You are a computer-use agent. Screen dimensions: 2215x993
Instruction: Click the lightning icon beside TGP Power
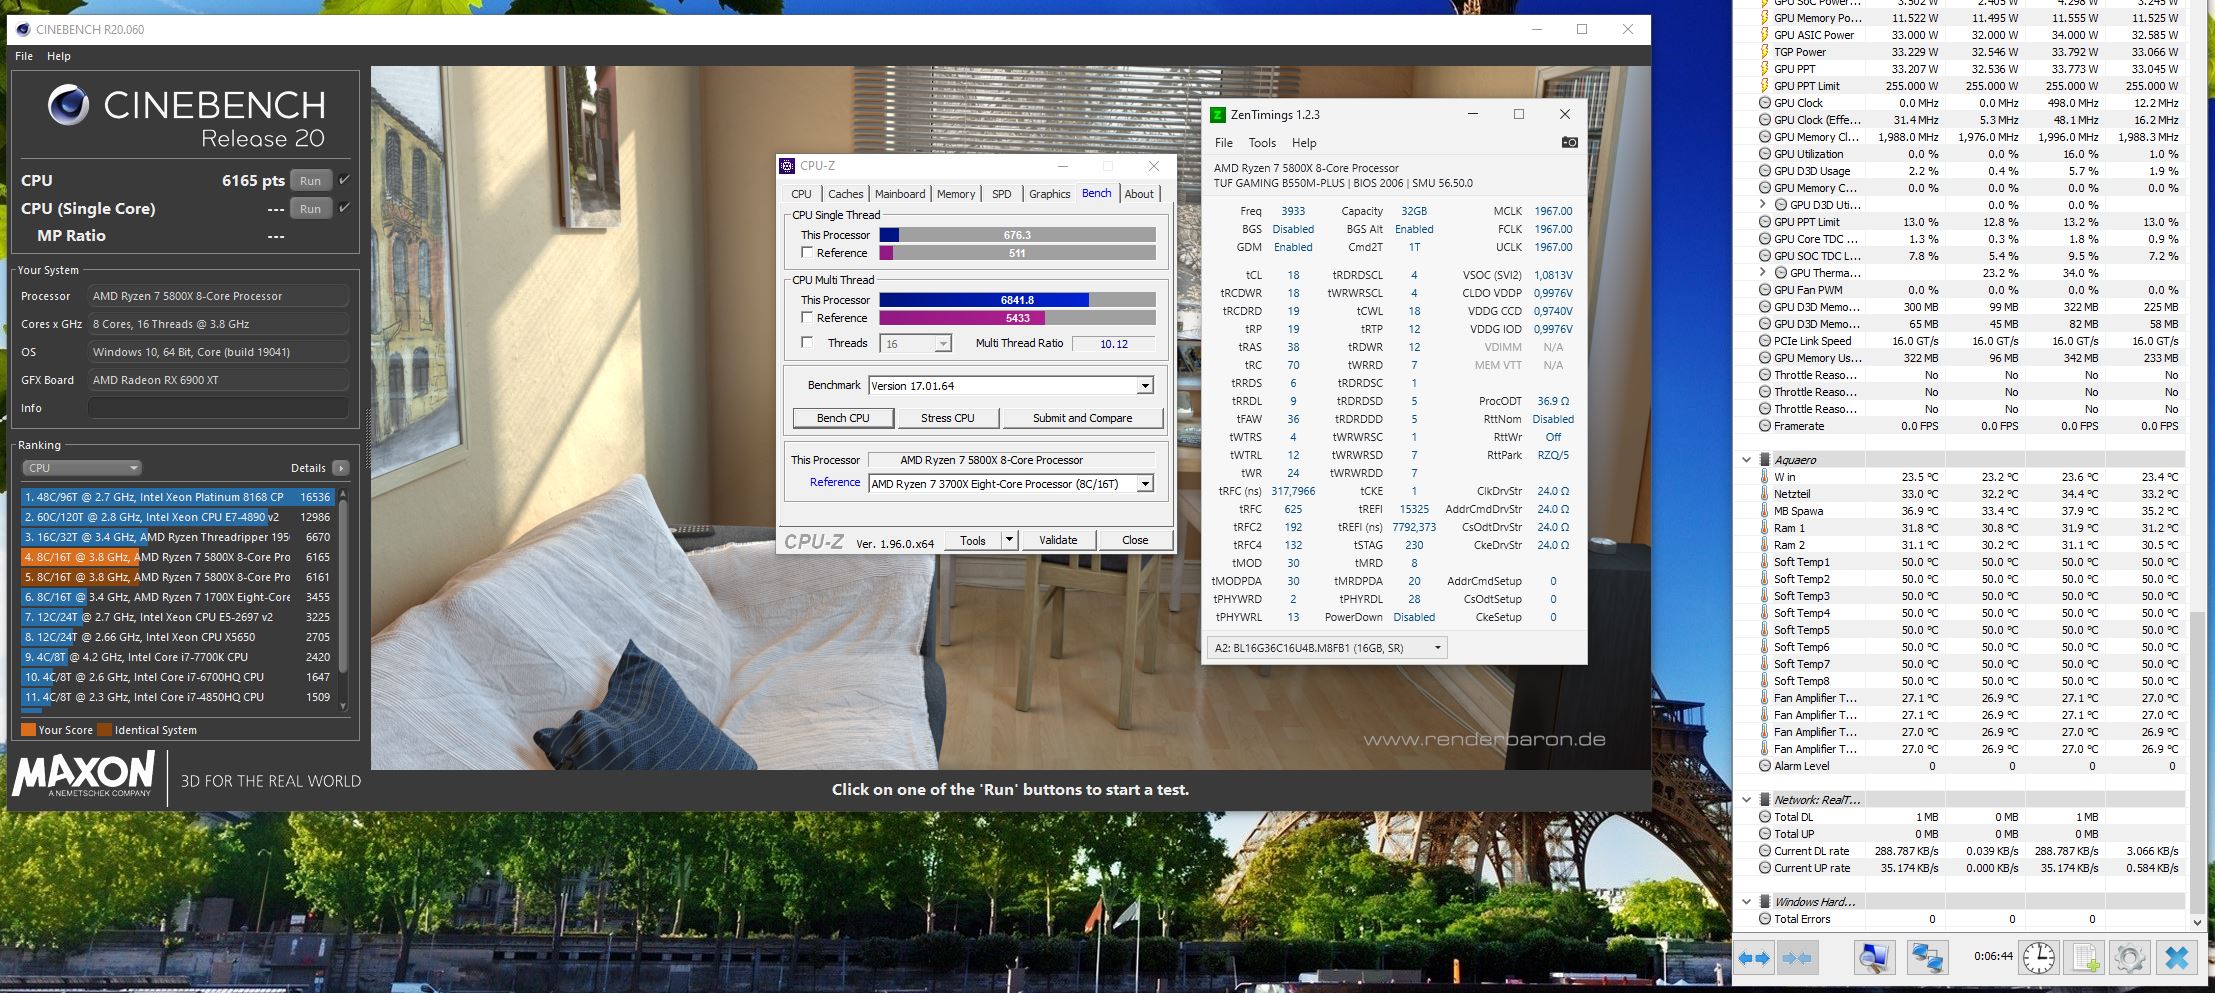1765,52
